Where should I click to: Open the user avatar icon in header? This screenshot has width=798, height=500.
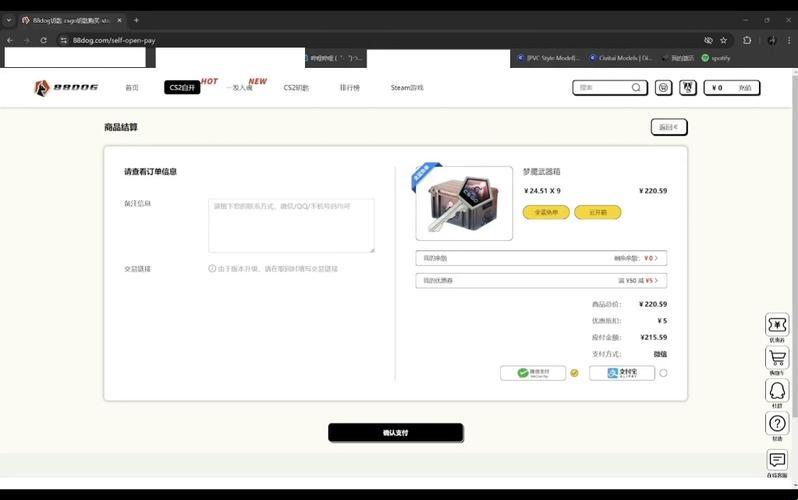coord(688,88)
